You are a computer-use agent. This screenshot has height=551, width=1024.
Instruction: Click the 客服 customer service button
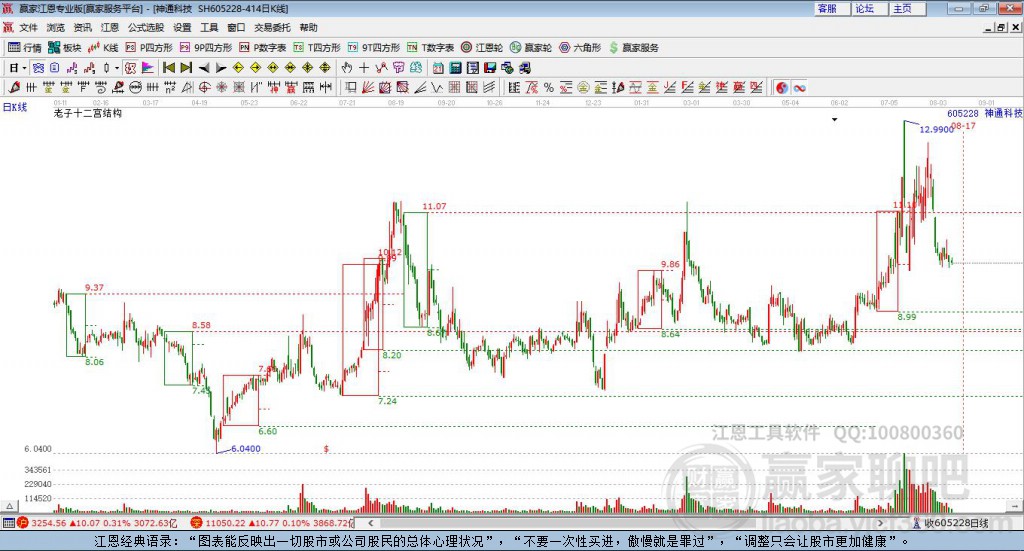[827, 8]
